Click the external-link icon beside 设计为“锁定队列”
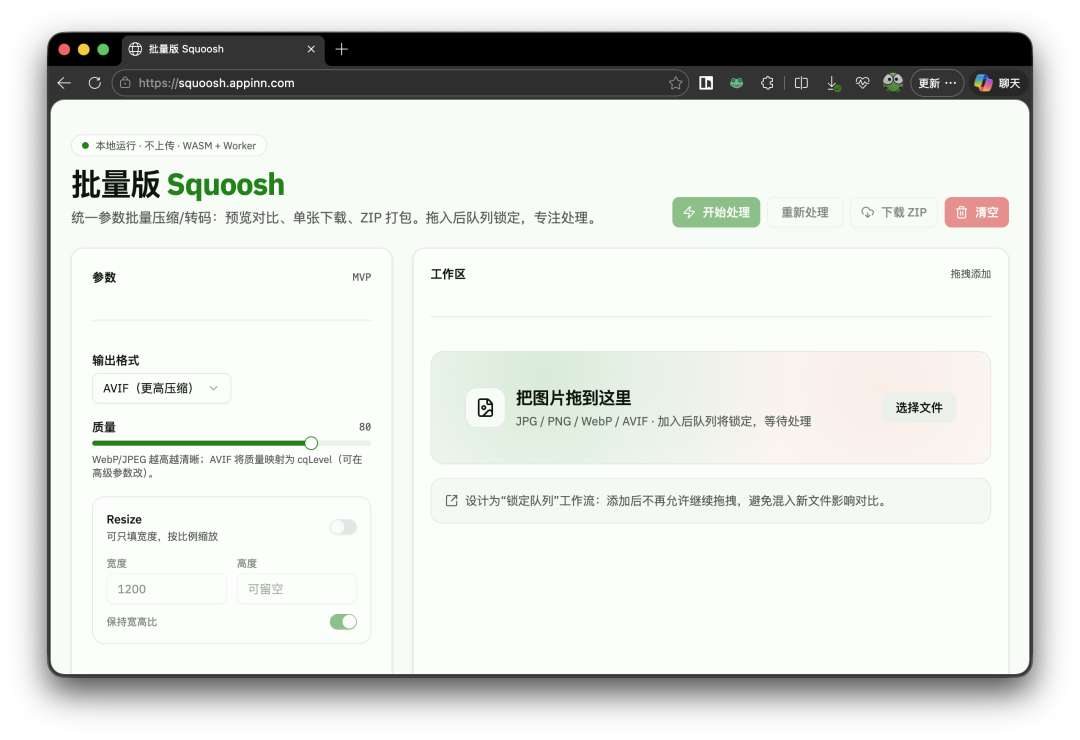Viewport: 1080px width, 740px height. coord(451,501)
